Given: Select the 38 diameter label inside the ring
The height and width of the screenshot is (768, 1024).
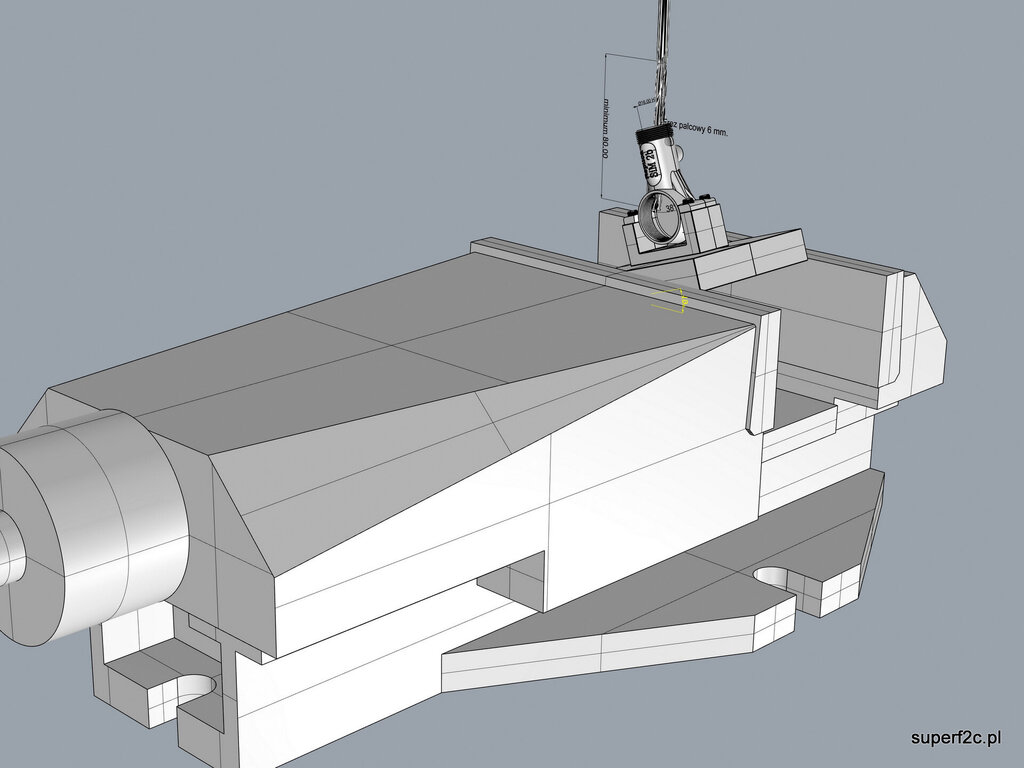Looking at the screenshot, I should (x=669, y=209).
